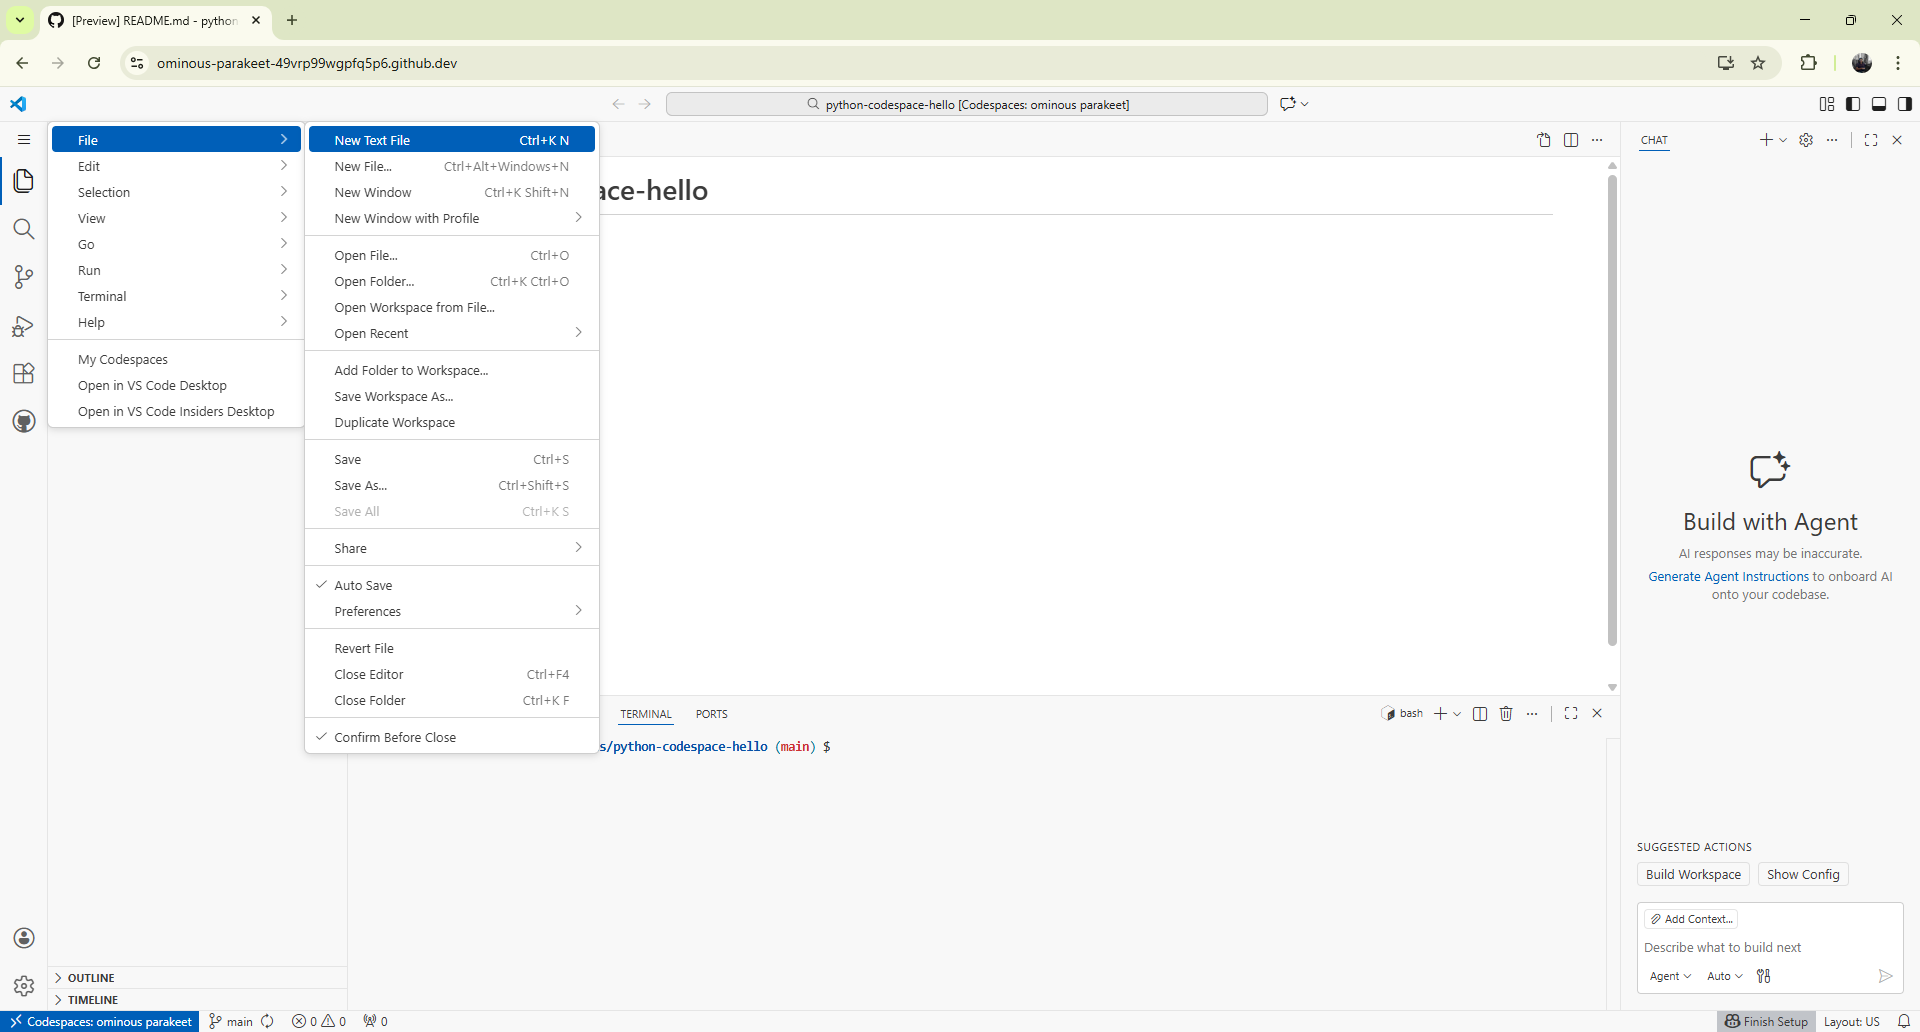Open the Edit menu
1920x1032 pixels.
176,166
